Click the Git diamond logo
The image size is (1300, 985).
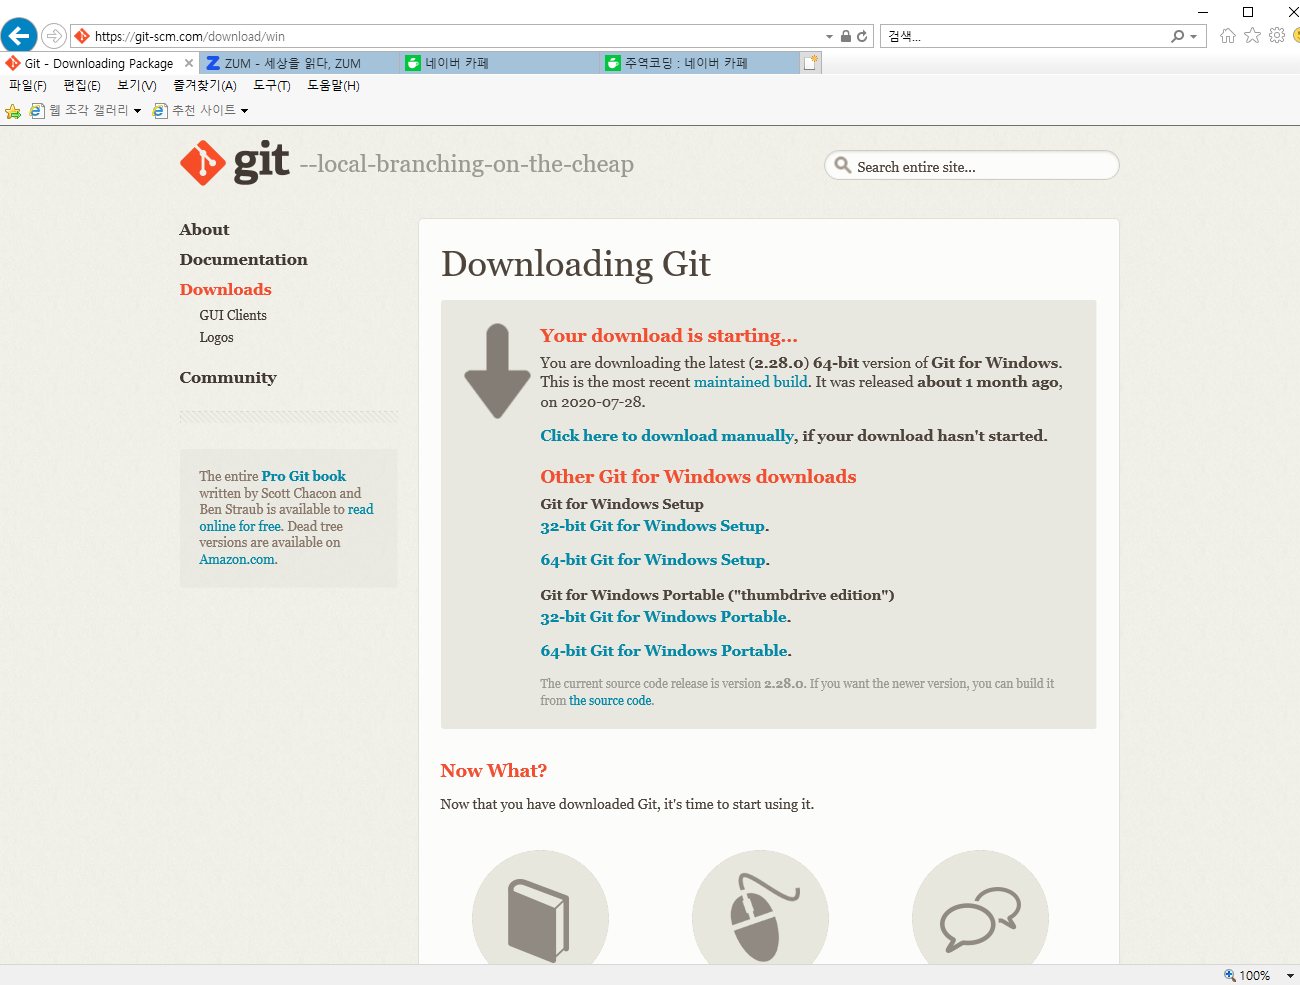[x=203, y=163]
